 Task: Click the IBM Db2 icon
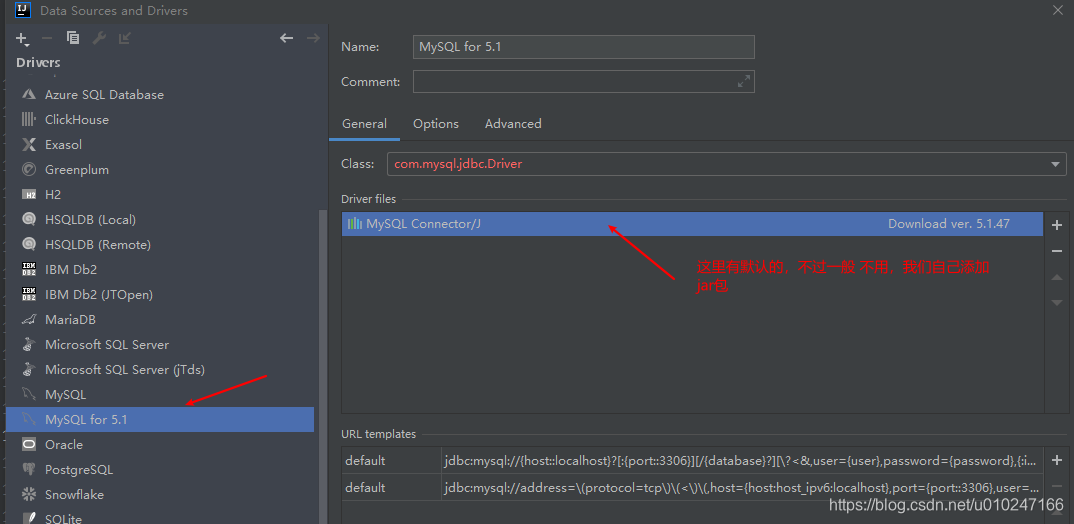point(29,269)
